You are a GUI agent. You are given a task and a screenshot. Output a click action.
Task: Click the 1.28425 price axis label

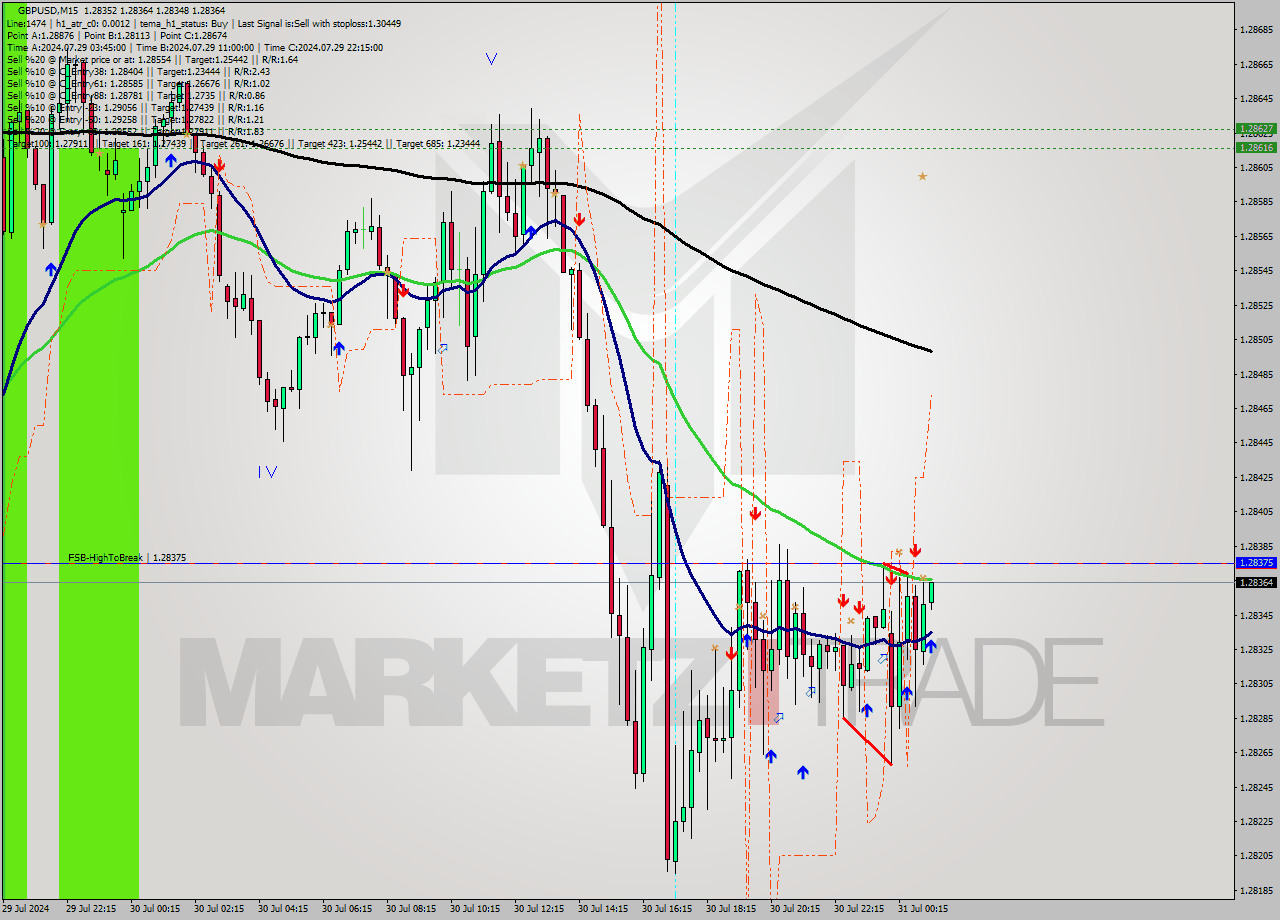pos(1256,477)
